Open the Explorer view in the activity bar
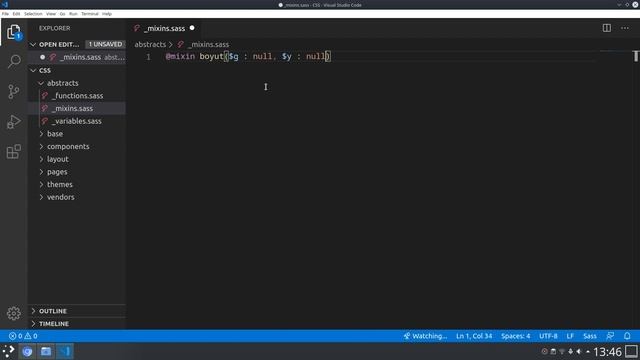 (x=13, y=32)
